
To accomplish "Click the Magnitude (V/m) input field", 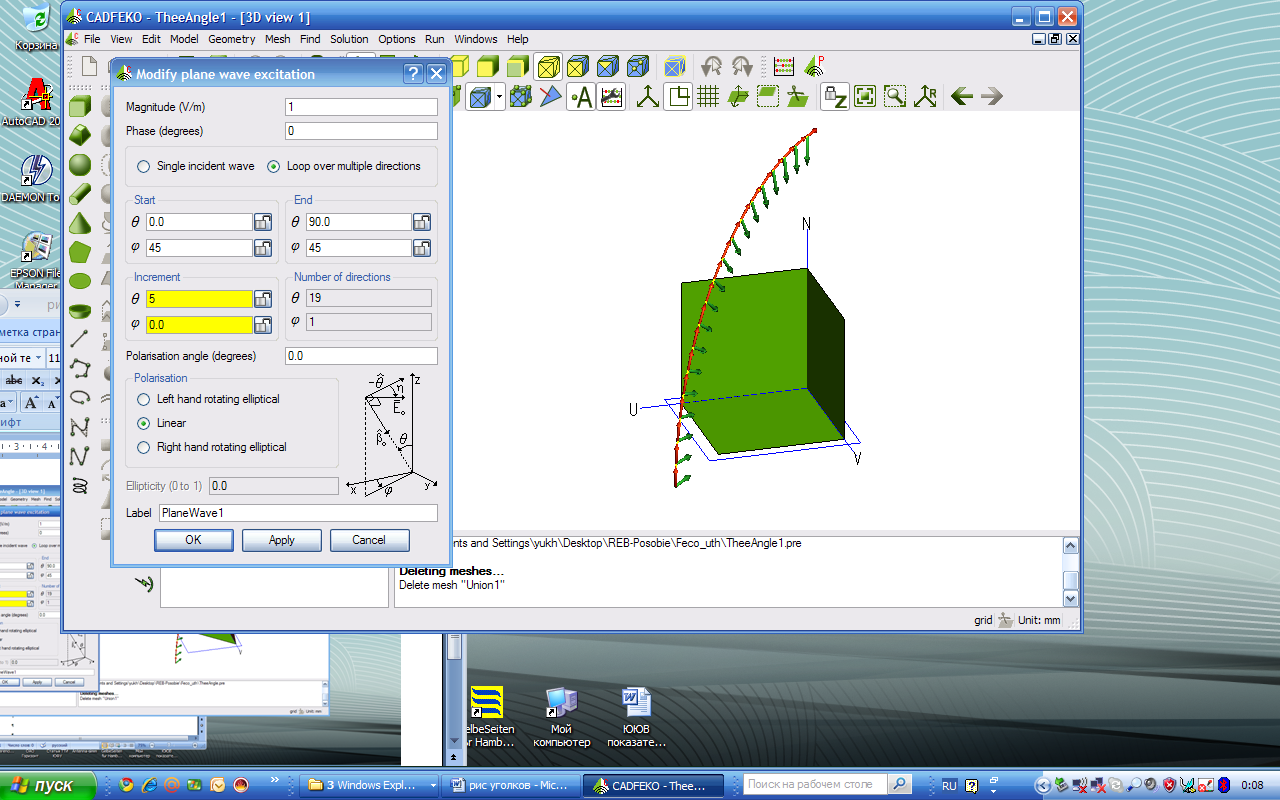I will (361, 107).
